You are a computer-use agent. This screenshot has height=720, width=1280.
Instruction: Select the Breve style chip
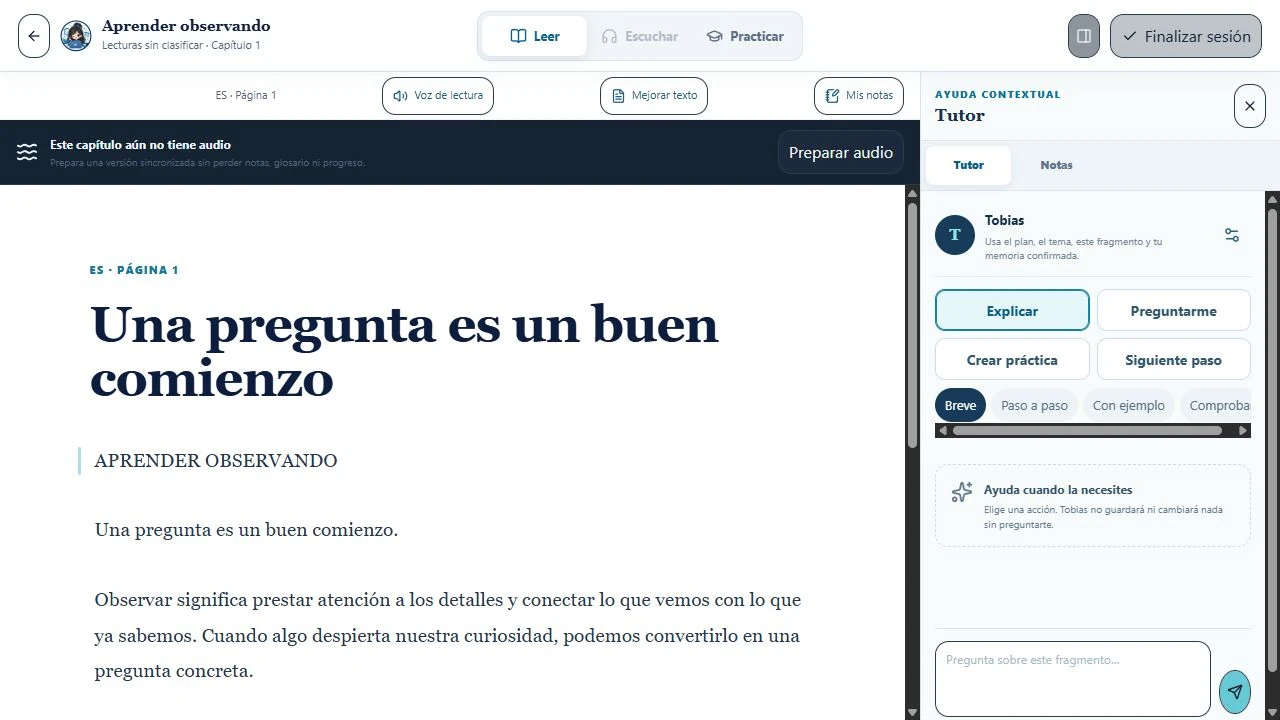[961, 405]
